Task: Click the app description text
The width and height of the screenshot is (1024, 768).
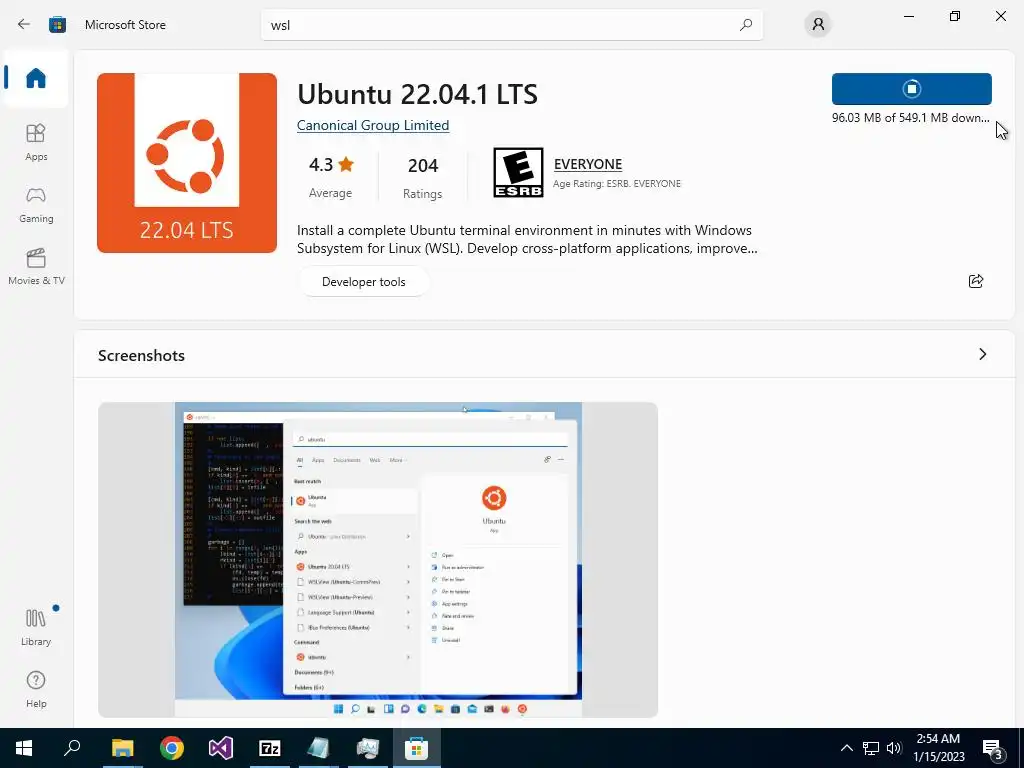Action: click(x=527, y=239)
